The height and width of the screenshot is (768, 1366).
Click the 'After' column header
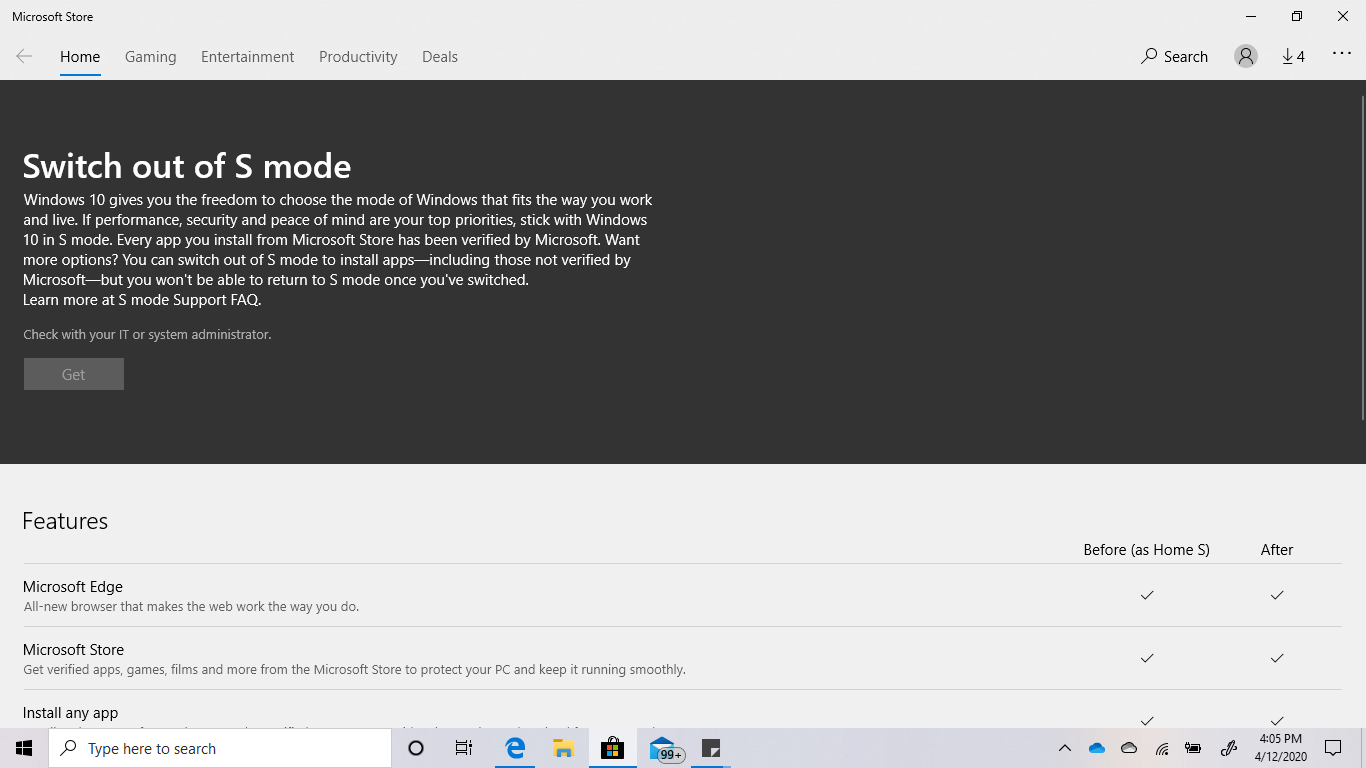point(1277,550)
